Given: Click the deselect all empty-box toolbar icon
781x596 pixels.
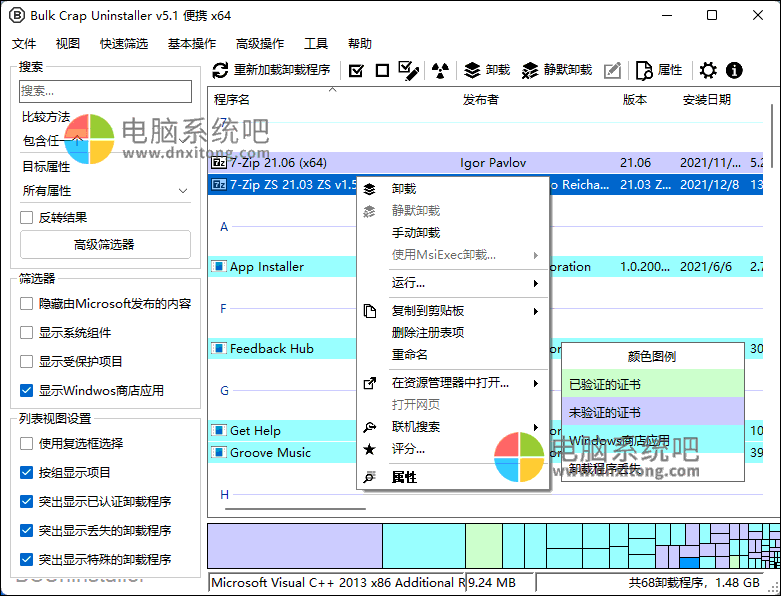Looking at the screenshot, I should click(382, 70).
